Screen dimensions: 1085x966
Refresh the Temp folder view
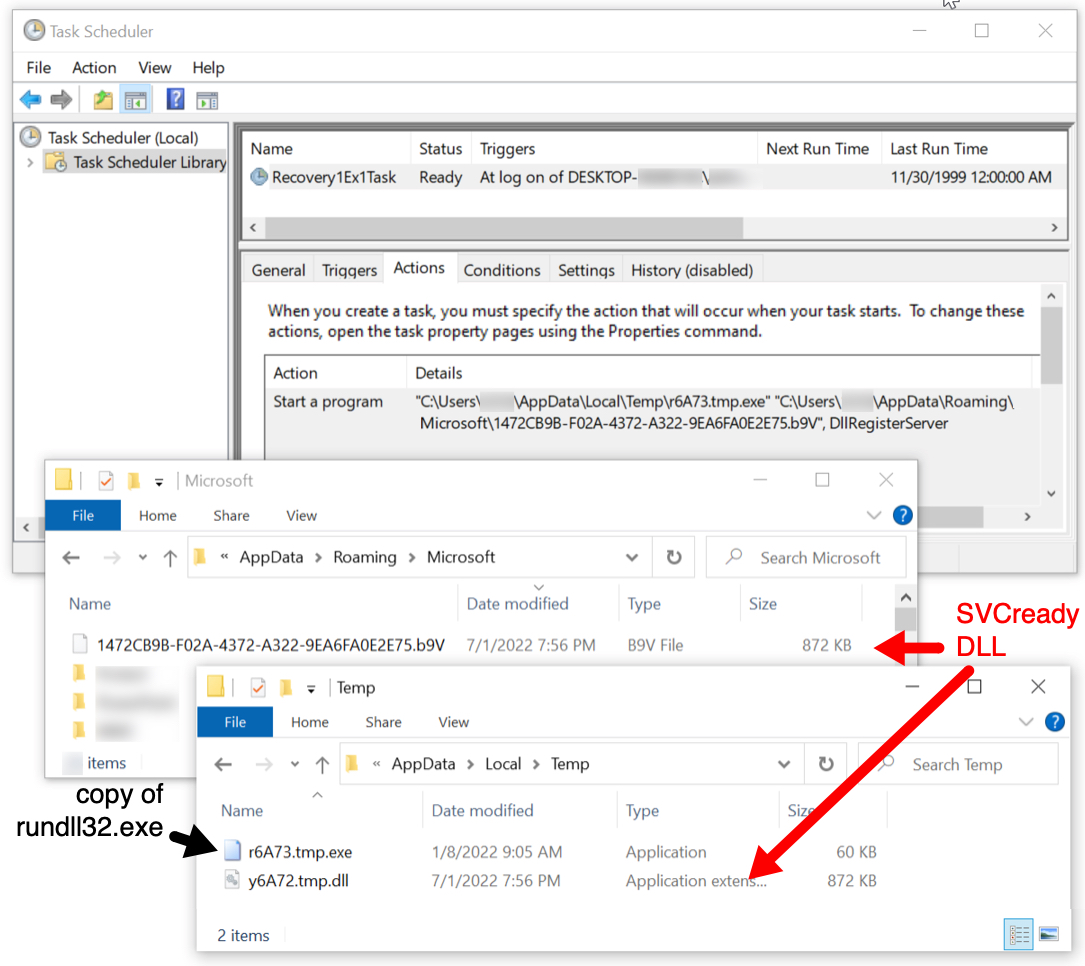click(826, 764)
